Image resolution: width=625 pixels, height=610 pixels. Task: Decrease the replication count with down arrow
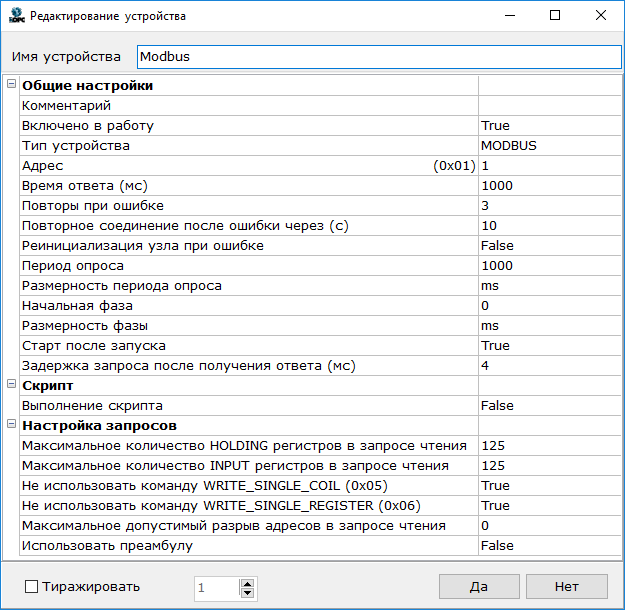[x=248, y=593]
